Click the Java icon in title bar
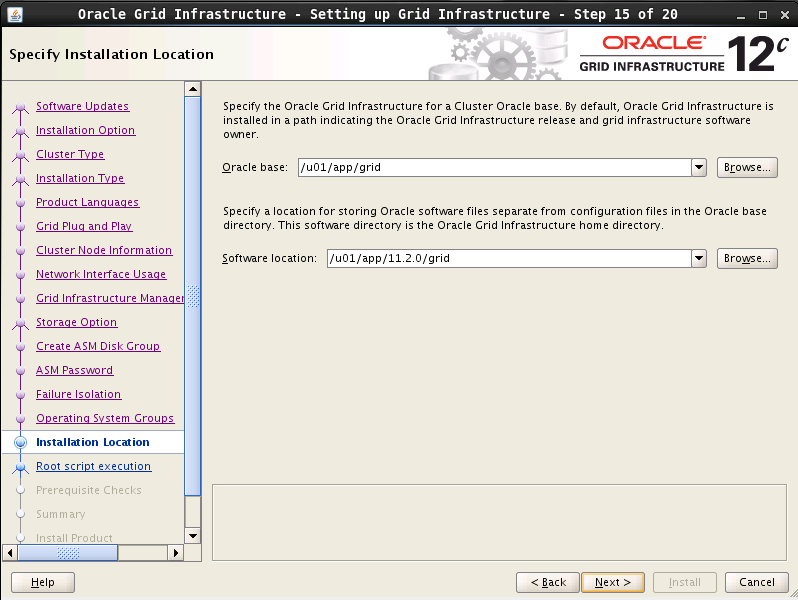Viewport: 798px width, 600px height. (12, 14)
